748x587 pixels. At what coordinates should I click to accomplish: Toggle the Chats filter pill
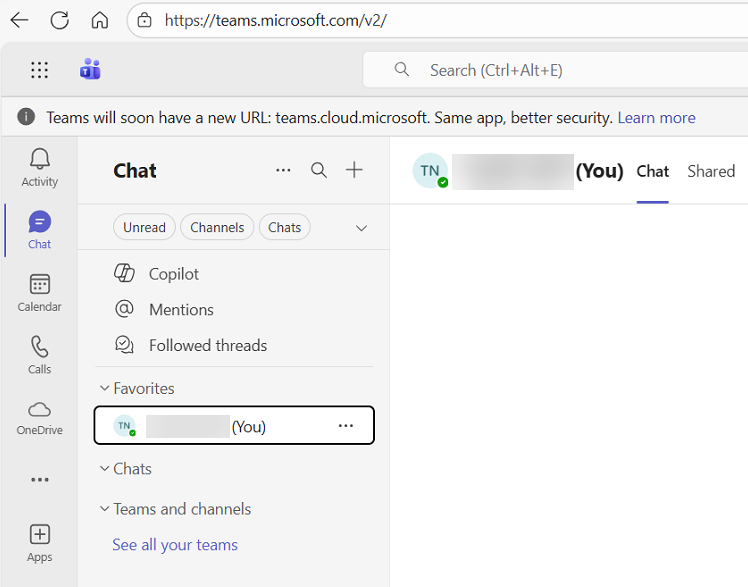click(x=285, y=228)
